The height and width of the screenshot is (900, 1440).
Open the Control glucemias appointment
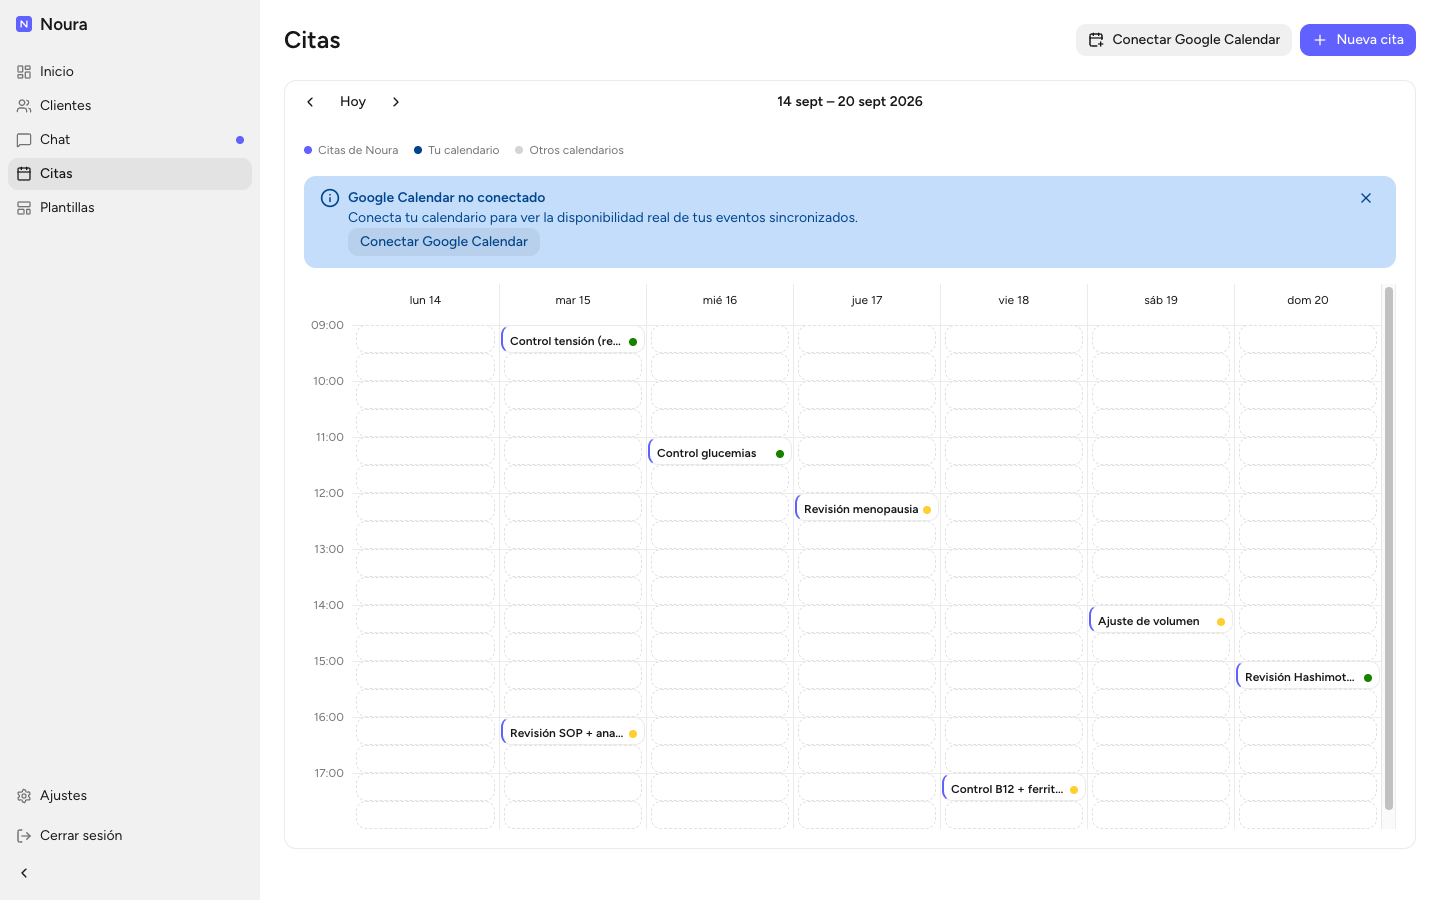point(719,453)
